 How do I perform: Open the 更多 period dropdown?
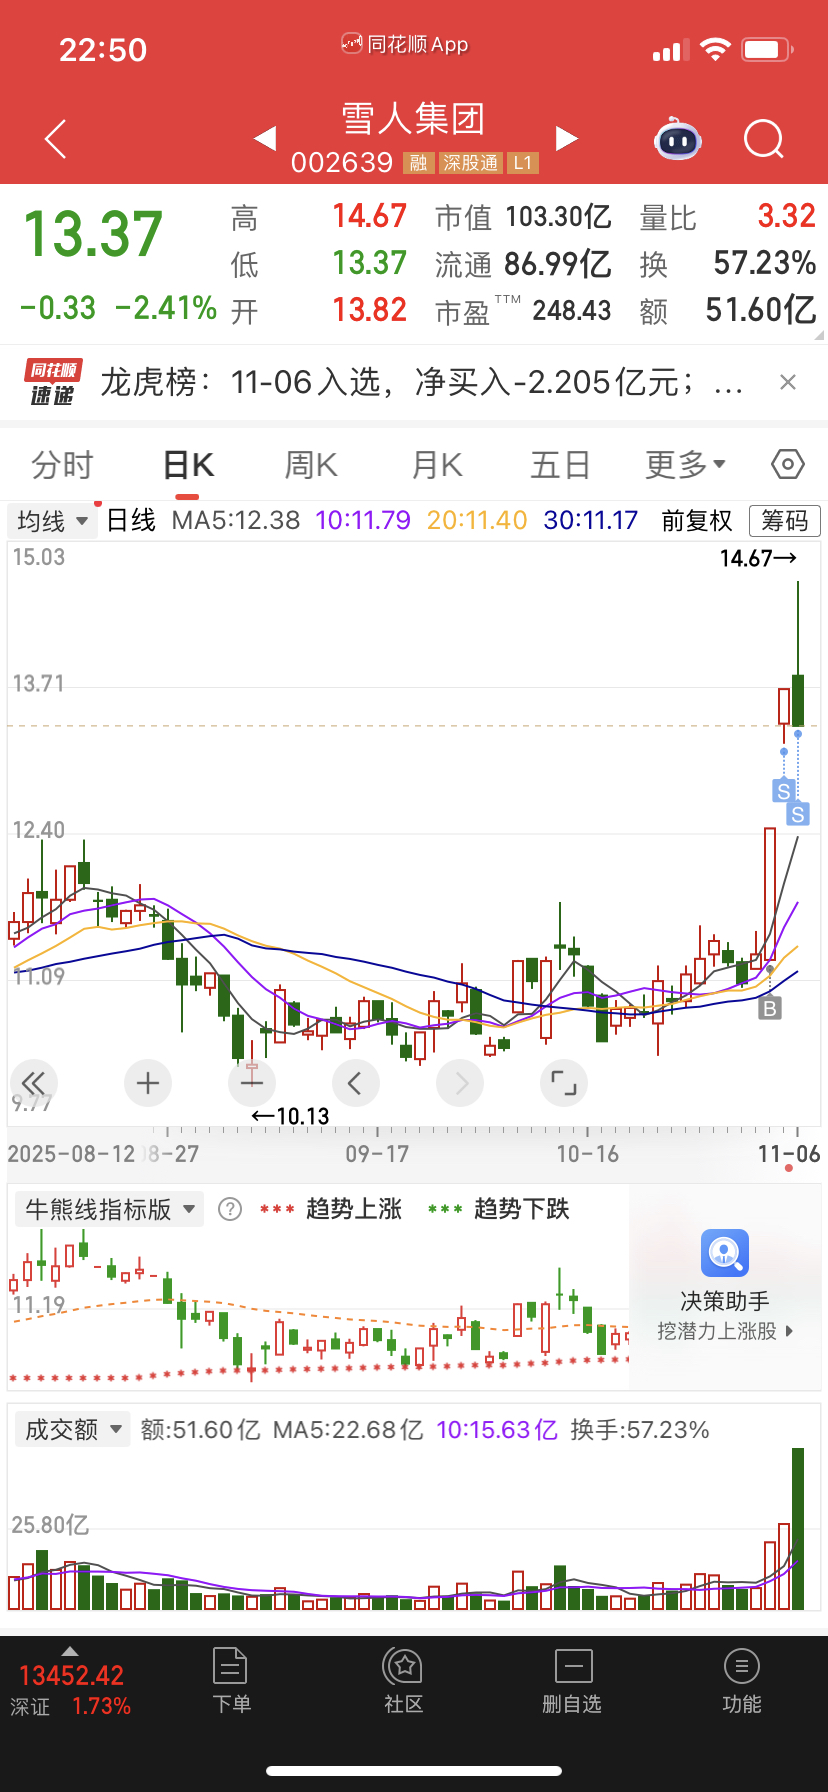click(x=685, y=465)
